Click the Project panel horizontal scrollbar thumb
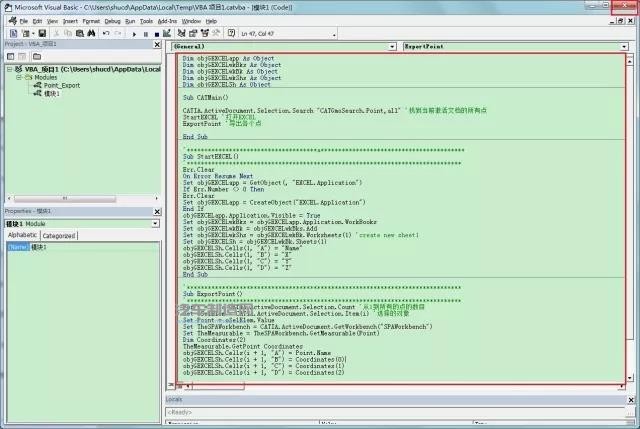Viewport: 640px width, 429px height. (65, 198)
